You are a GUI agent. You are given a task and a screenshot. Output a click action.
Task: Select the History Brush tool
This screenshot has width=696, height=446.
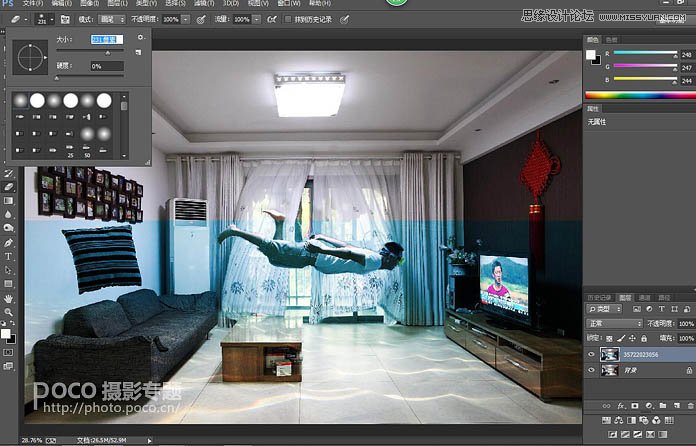point(8,173)
